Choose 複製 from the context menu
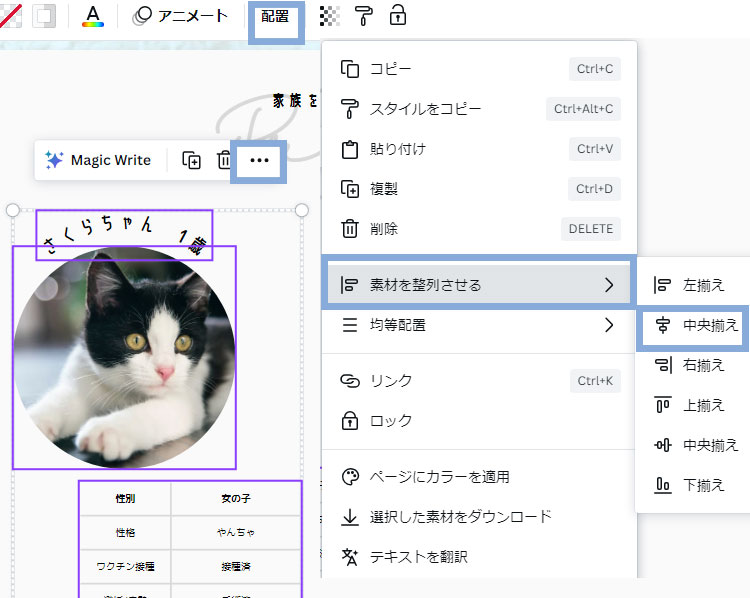This screenshot has width=750, height=598. click(479, 189)
